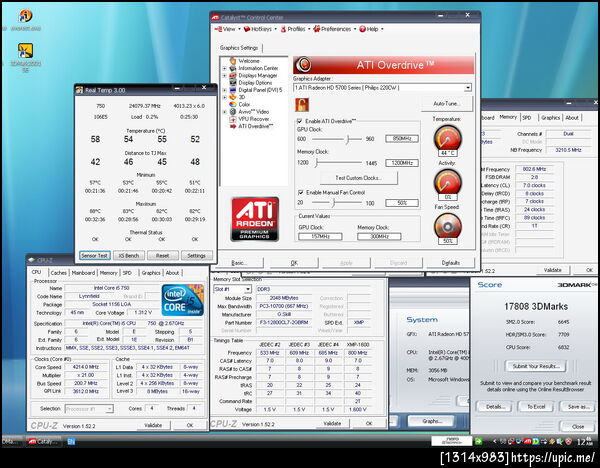Click Basic button in Catalyst
Image resolution: width=600 pixels, height=468 pixels.
(x=239, y=263)
